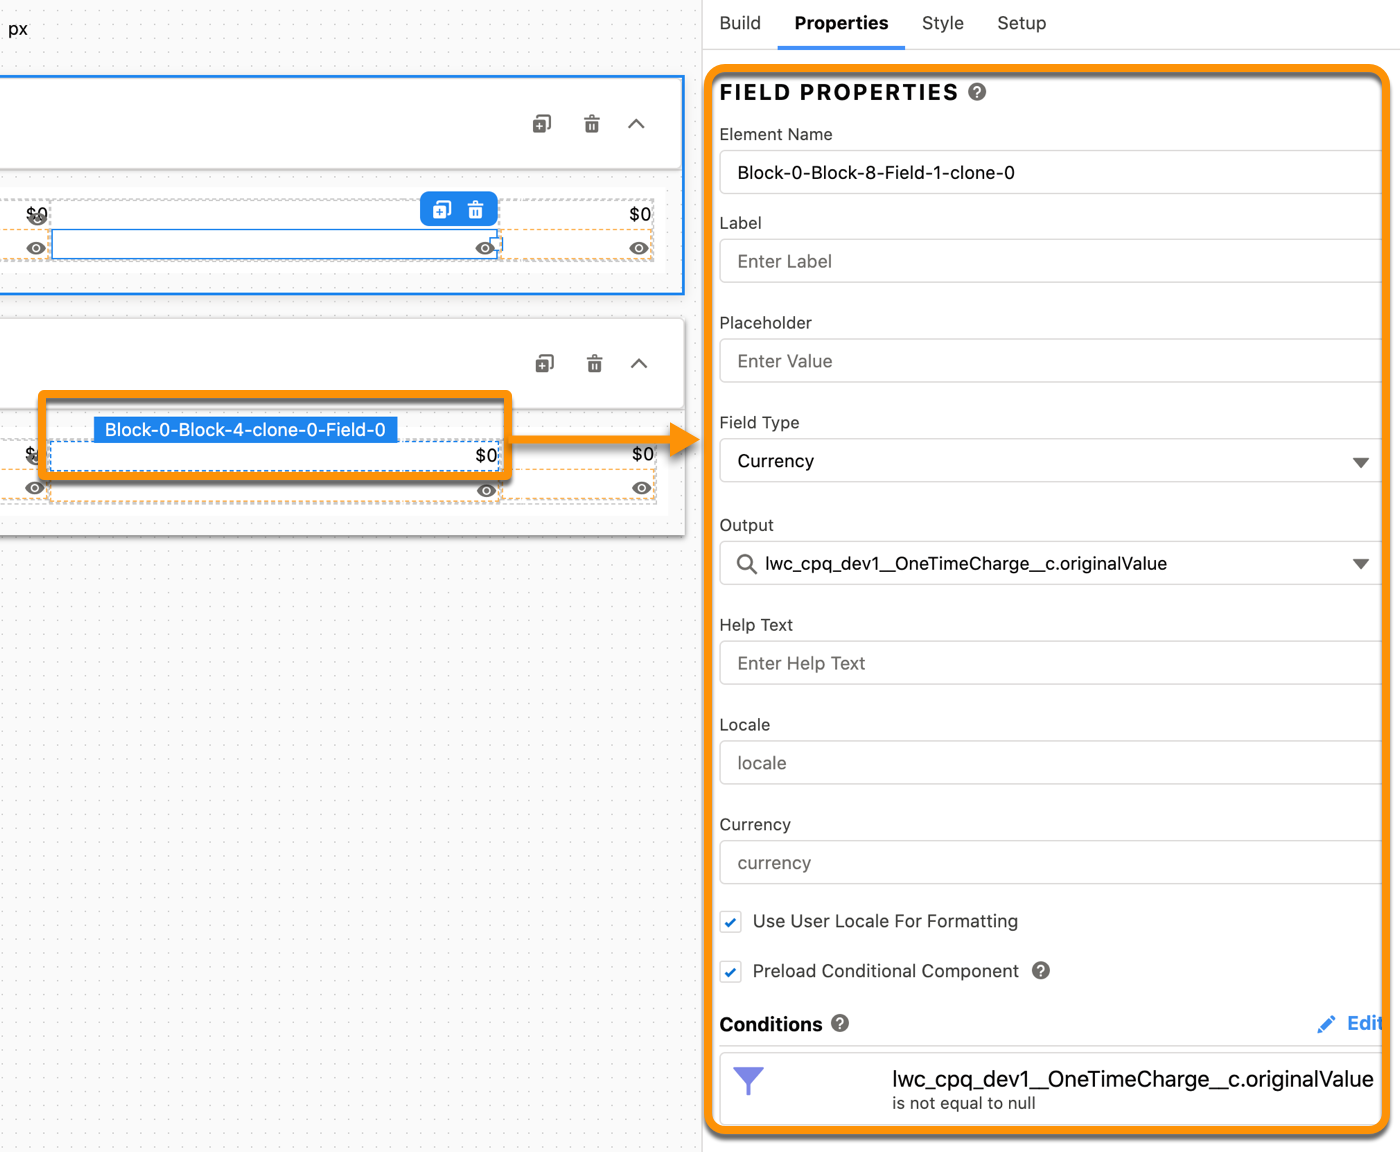Select the Block-0-Block-4-clone-0-Field-0 label
This screenshot has height=1152, width=1400.
[x=245, y=430]
